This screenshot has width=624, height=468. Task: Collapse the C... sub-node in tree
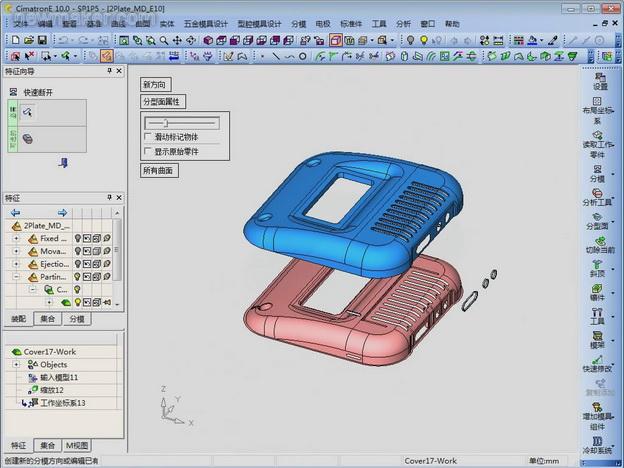(x=33, y=289)
